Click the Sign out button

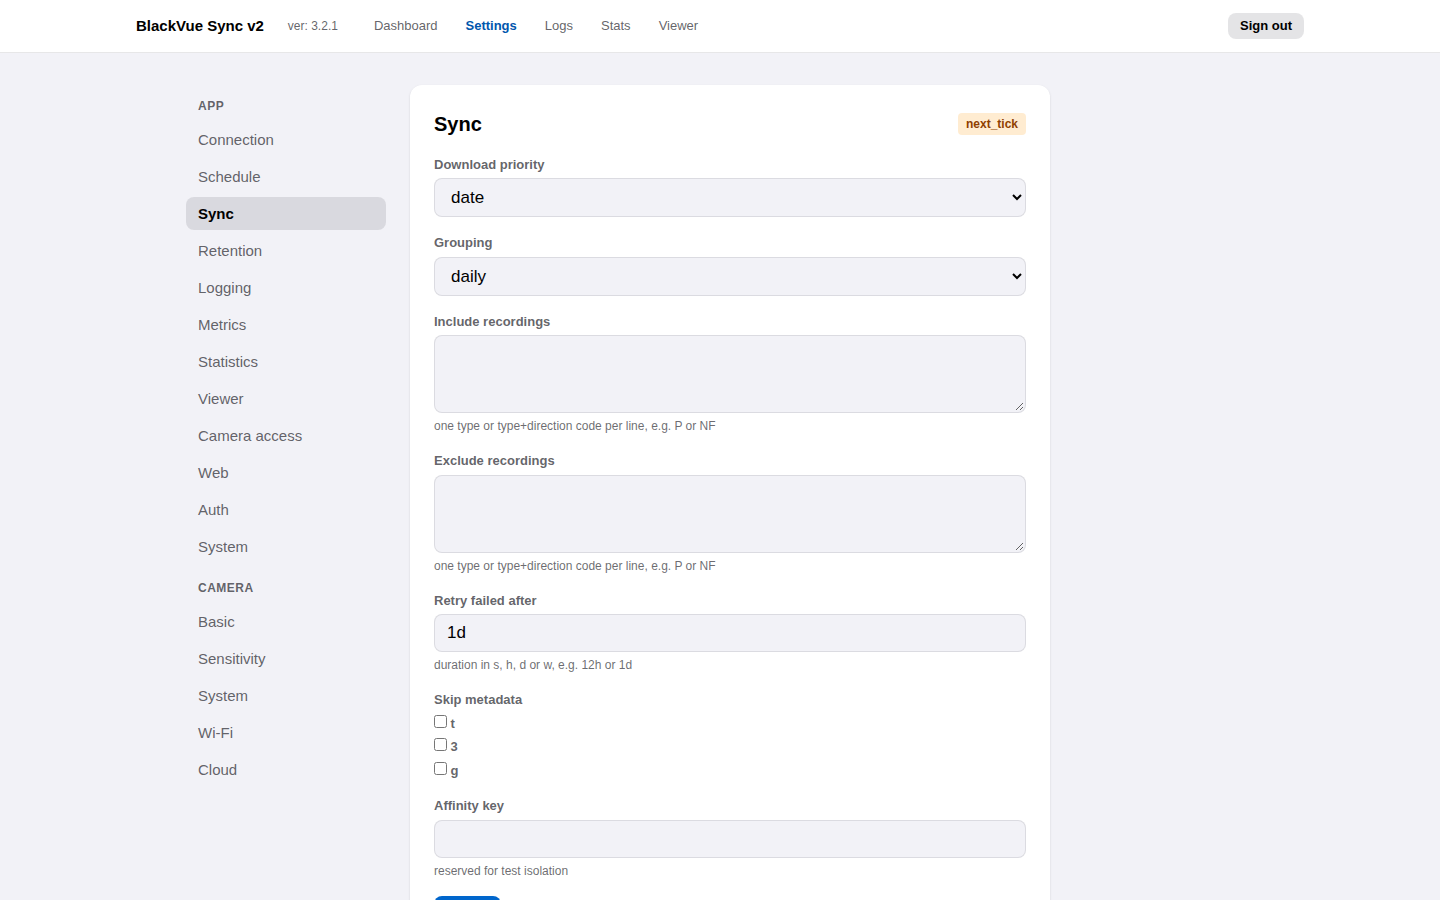[x=1266, y=26]
